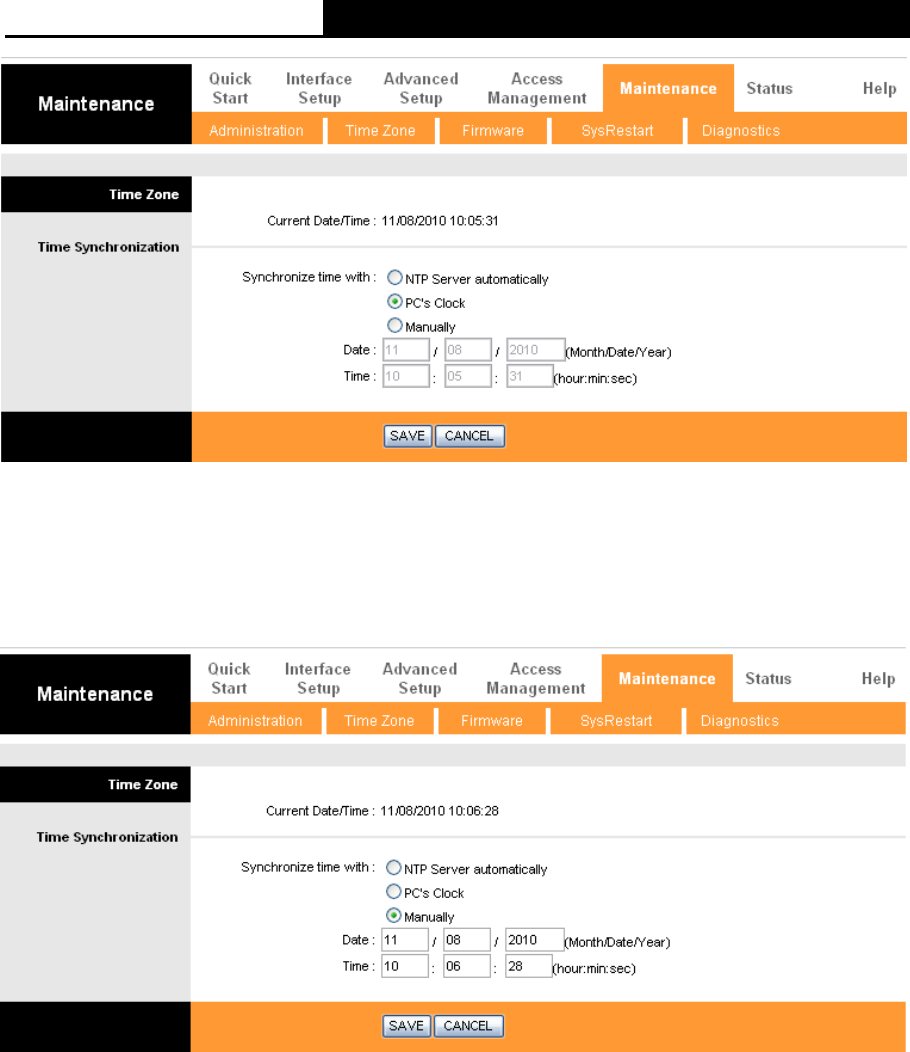This screenshot has width=910, height=1052.
Task: Click the greyed minutes field showing 05
Action: (468, 376)
